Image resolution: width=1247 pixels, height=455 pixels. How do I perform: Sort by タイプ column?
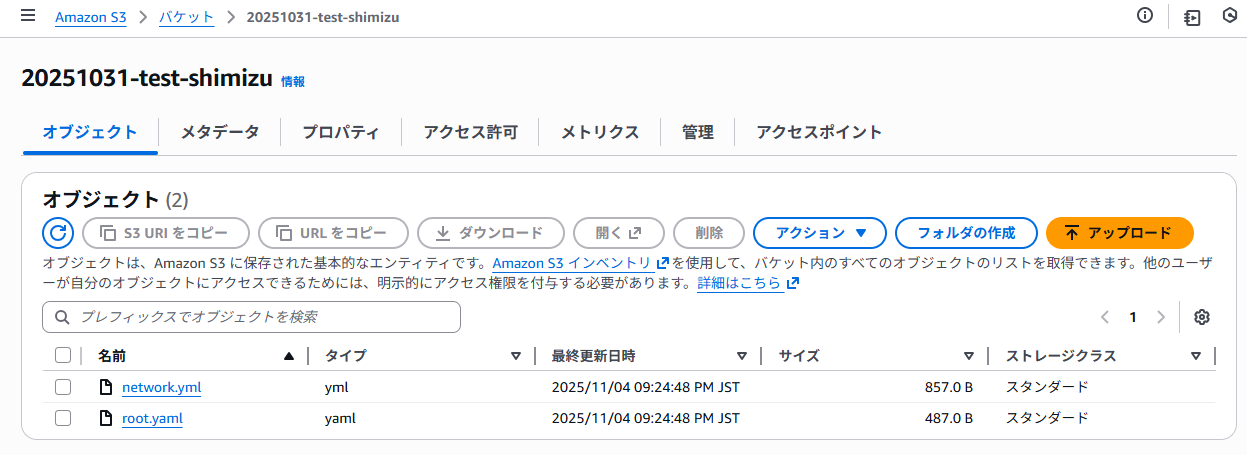(516, 356)
